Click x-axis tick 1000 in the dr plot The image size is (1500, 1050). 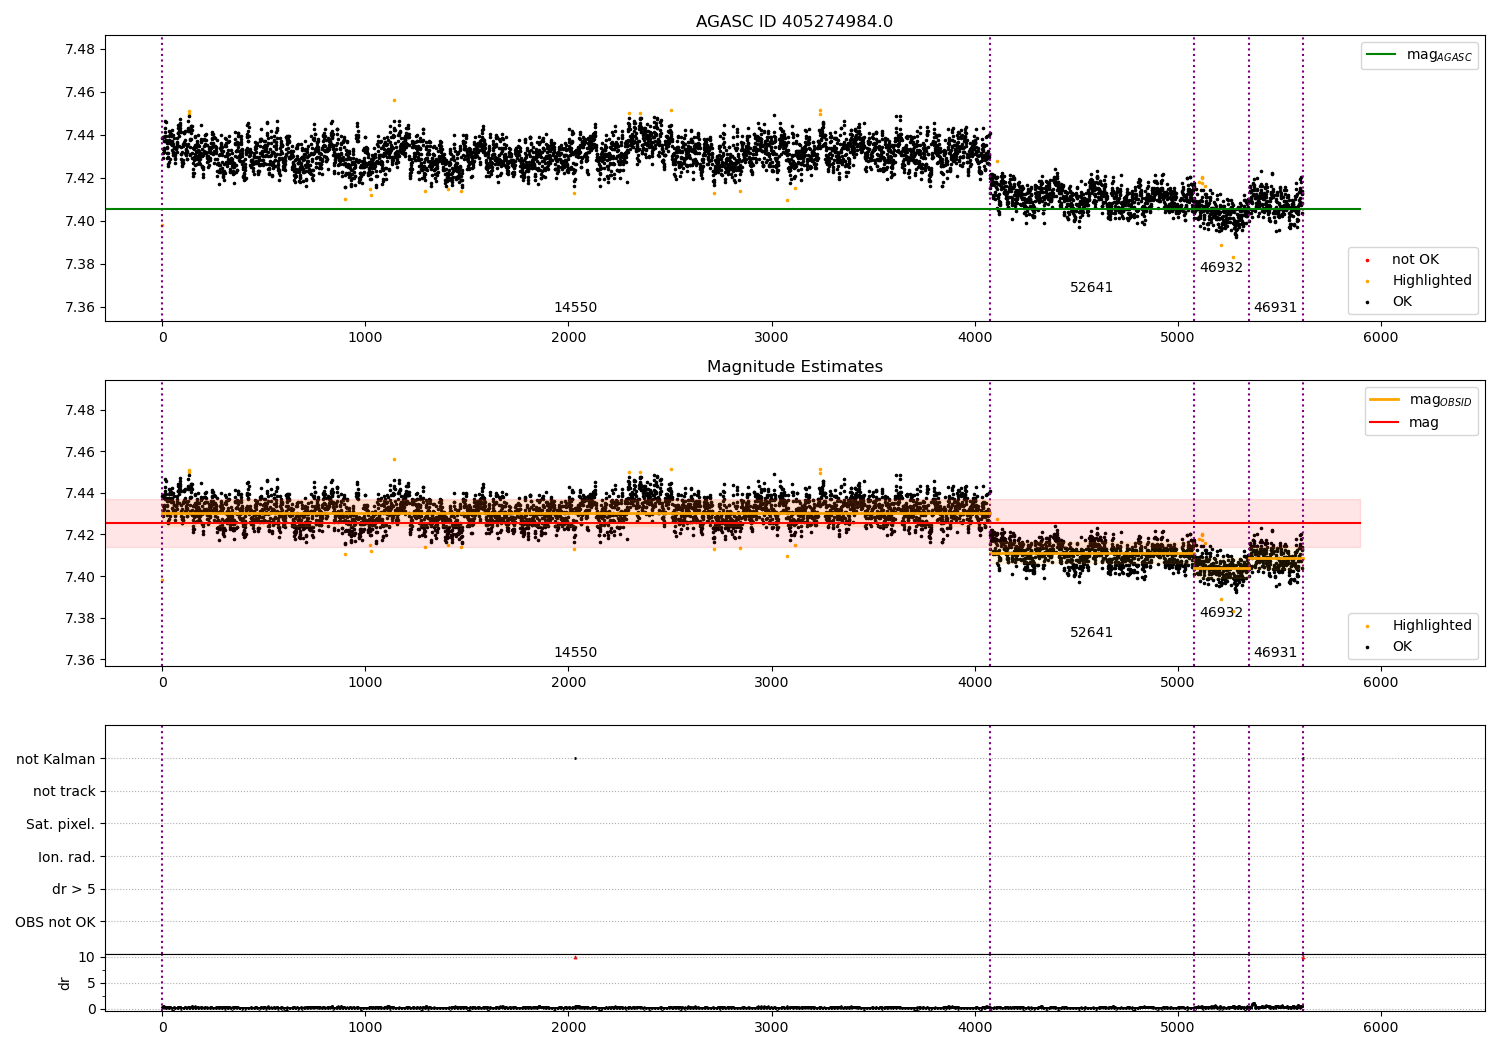click(365, 1028)
